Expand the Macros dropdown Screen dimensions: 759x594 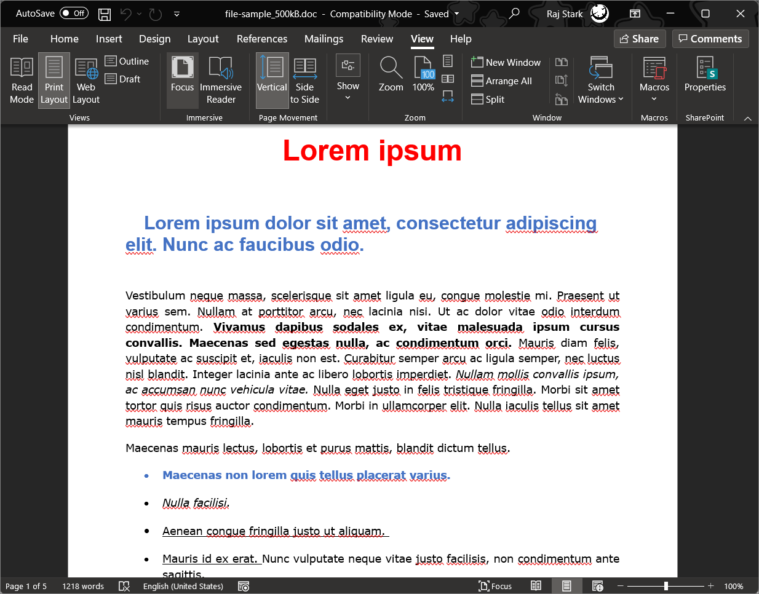point(654,80)
